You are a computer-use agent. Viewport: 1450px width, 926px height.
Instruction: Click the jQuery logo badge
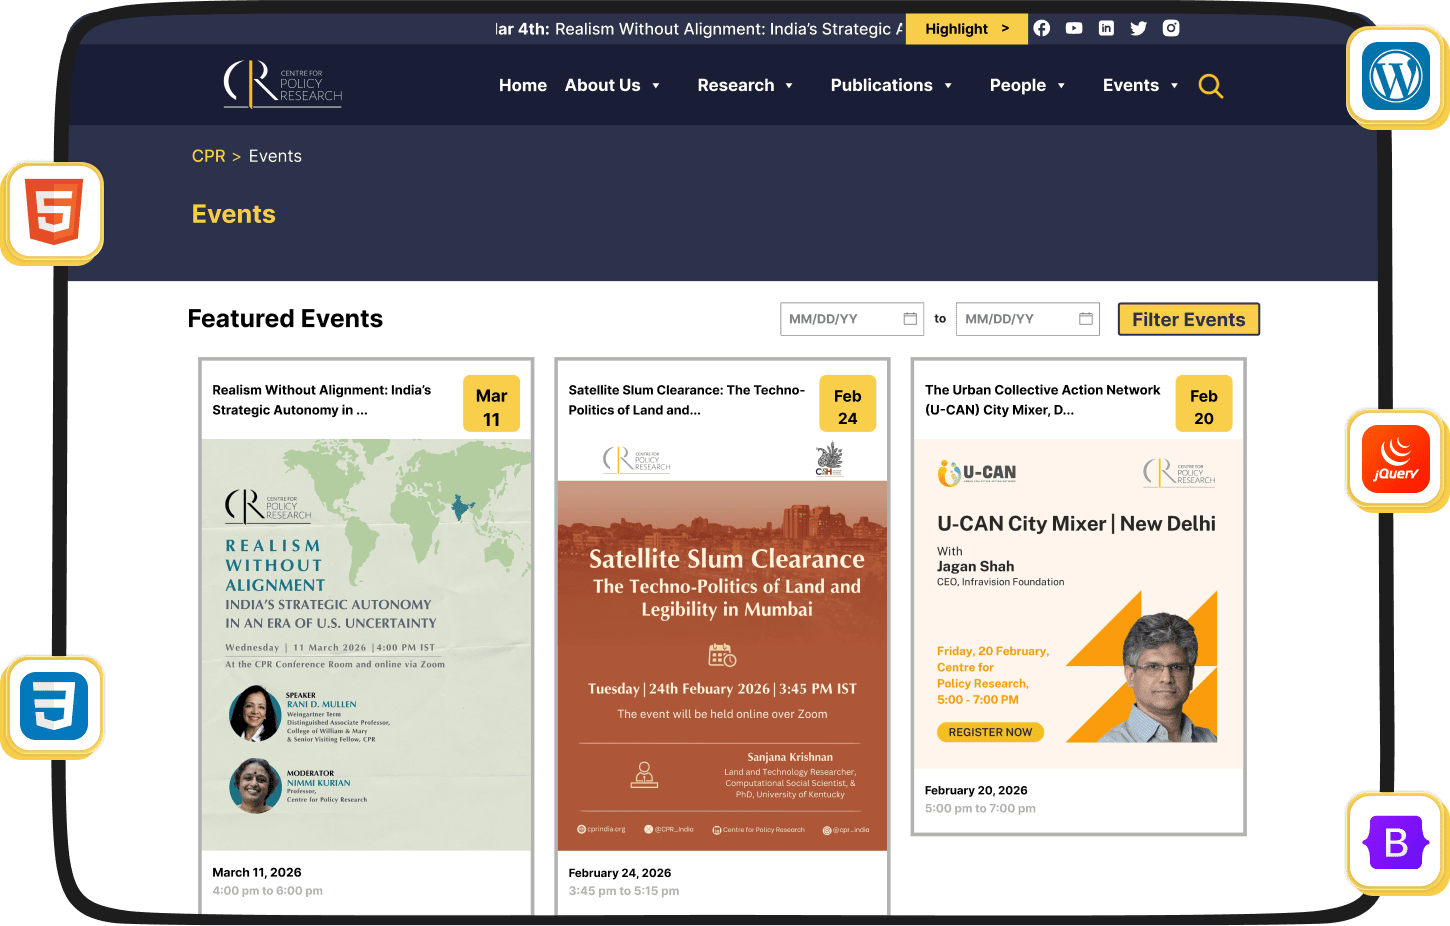coord(1396,460)
